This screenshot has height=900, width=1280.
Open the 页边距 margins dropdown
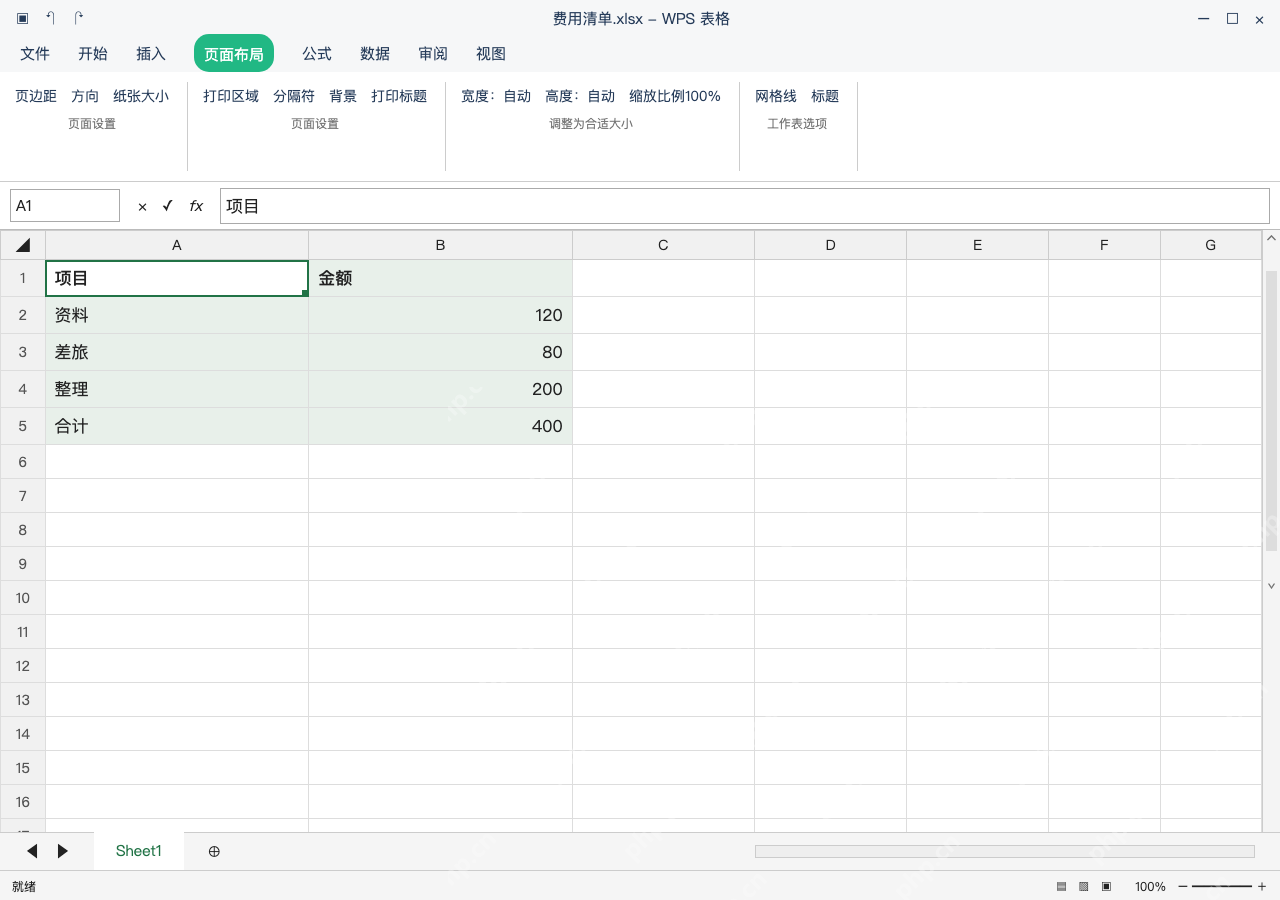(x=36, y=96)
